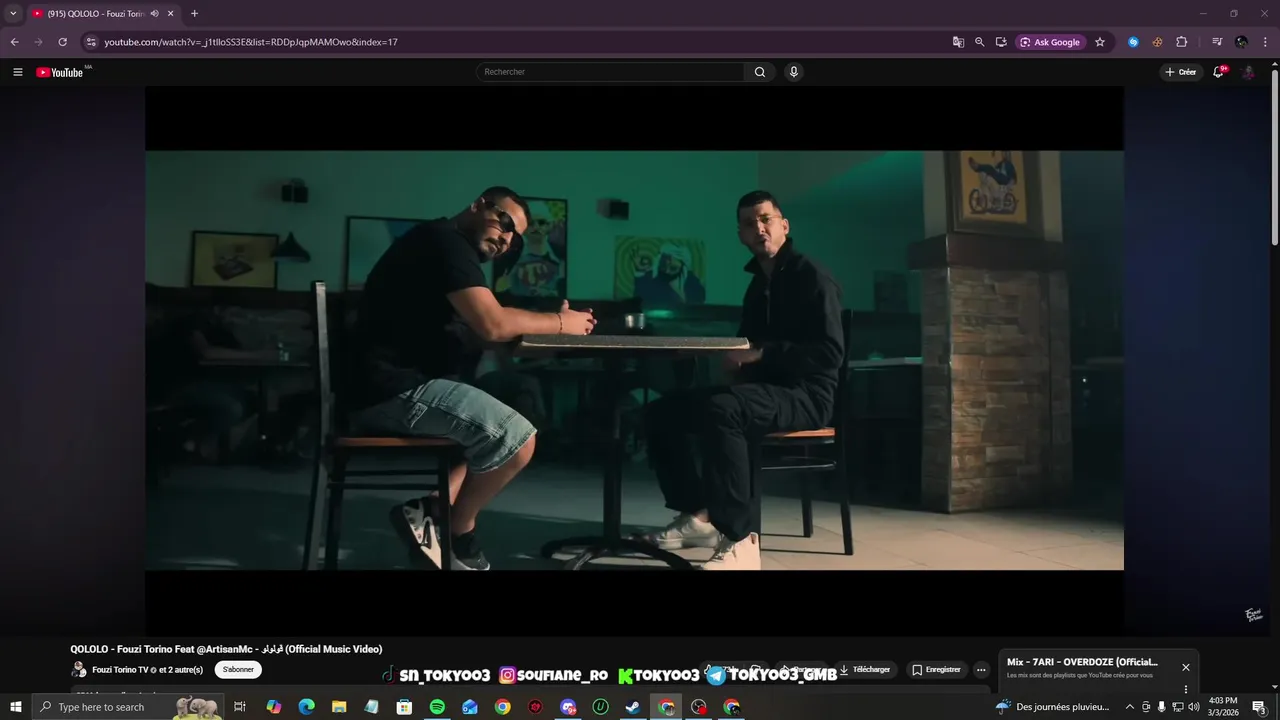This screenshot has height=720, width=1280.
Task: Open Steam from the taskbar
Action: pos(633,707)
